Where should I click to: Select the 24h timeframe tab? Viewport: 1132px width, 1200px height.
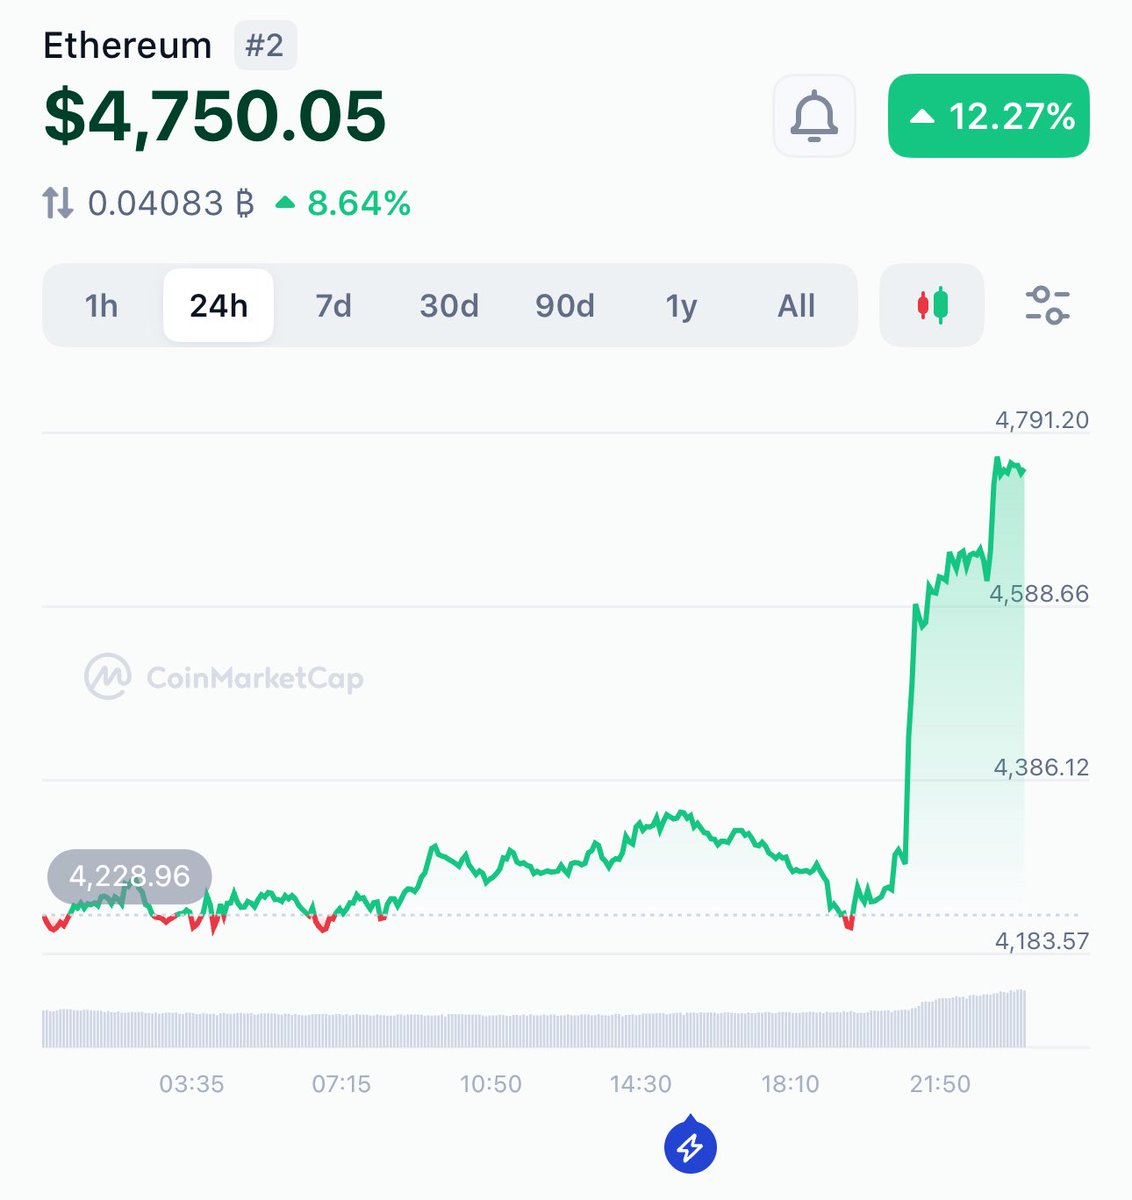coord(218,305)
